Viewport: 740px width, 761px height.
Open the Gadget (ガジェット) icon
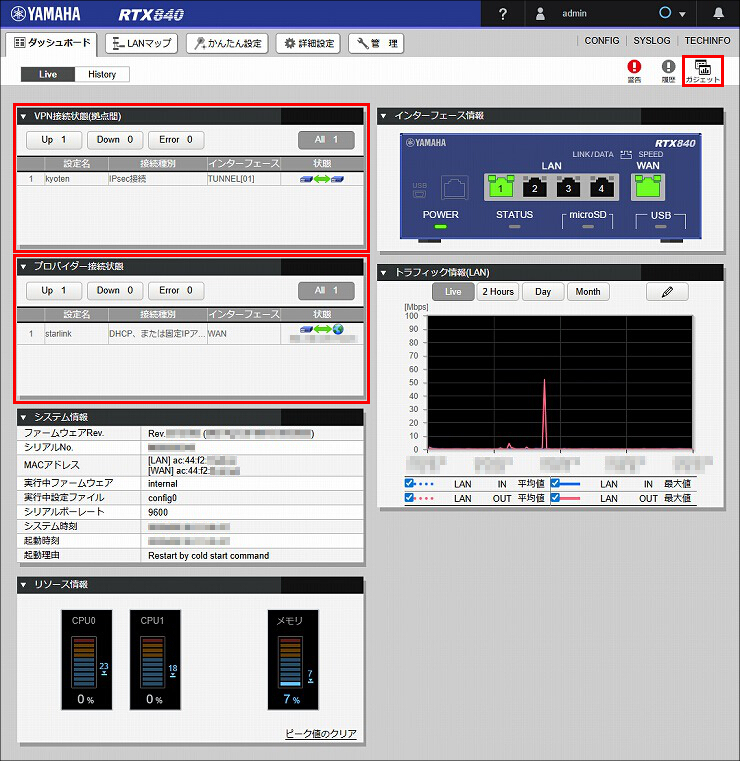point(702,70)
